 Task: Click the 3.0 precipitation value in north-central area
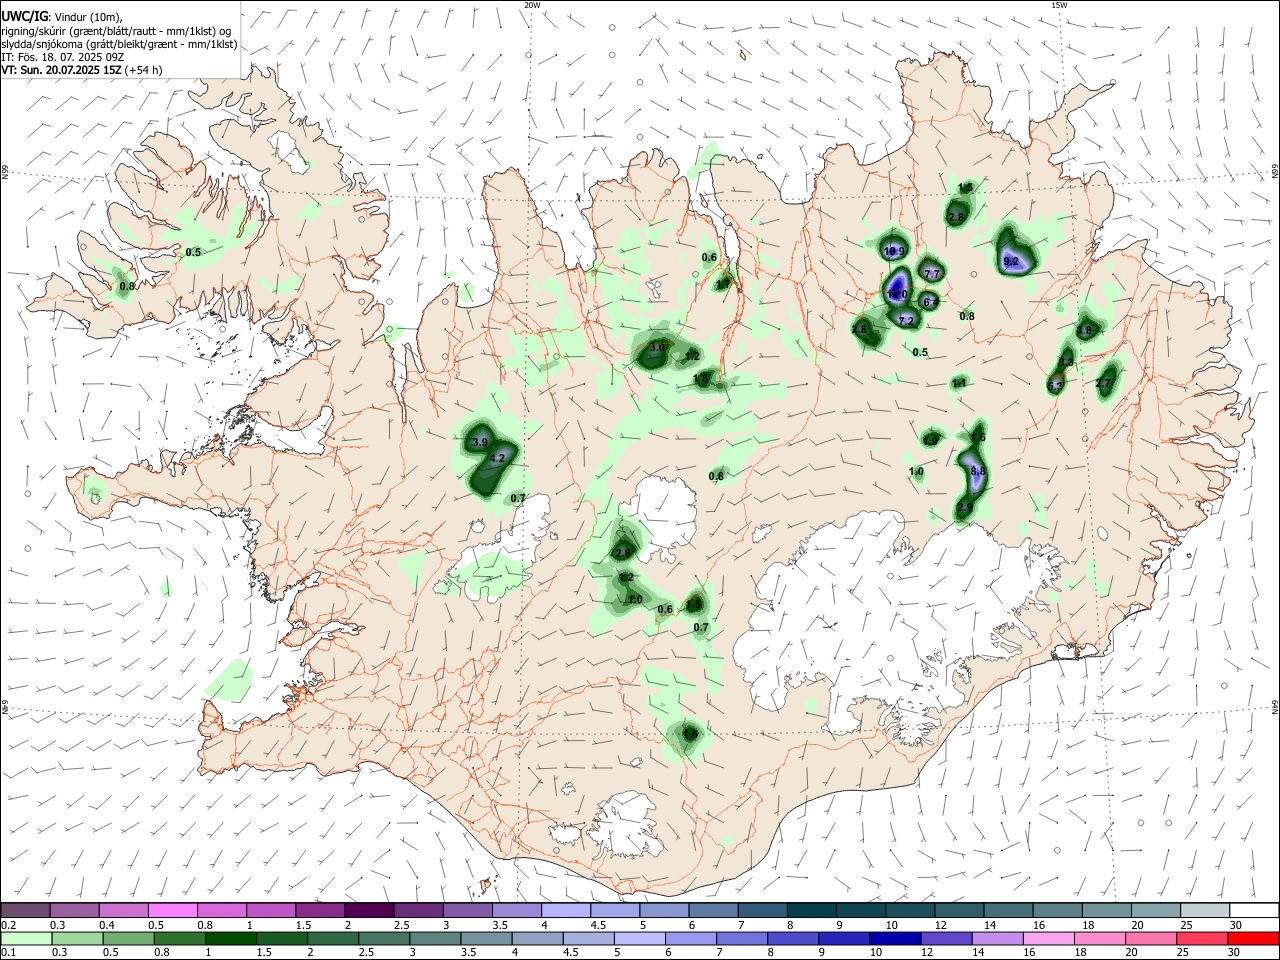click(x=657, y=348)
